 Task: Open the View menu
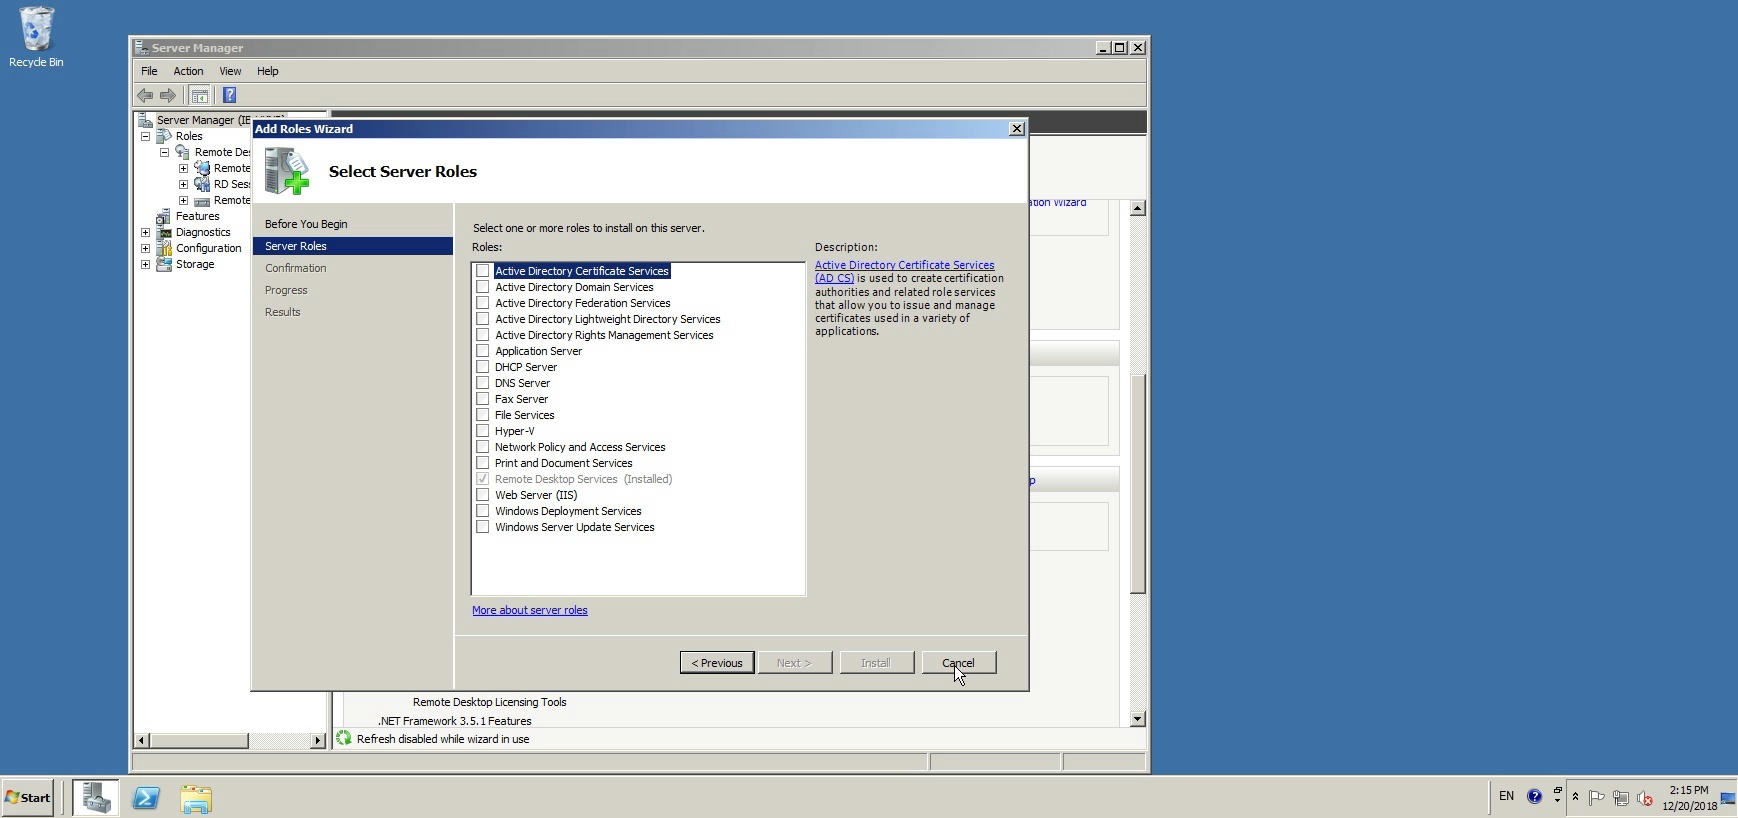click(230, 71)
